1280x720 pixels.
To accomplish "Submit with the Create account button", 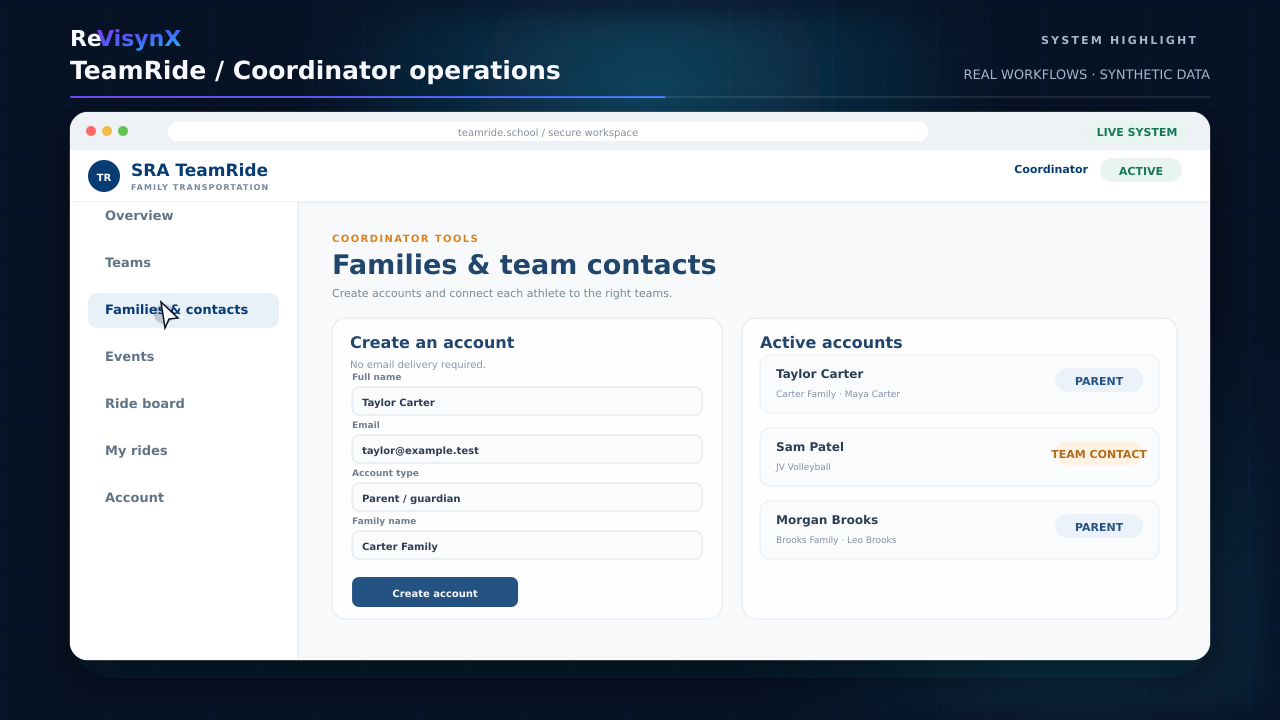I will [x=435, y=592].
